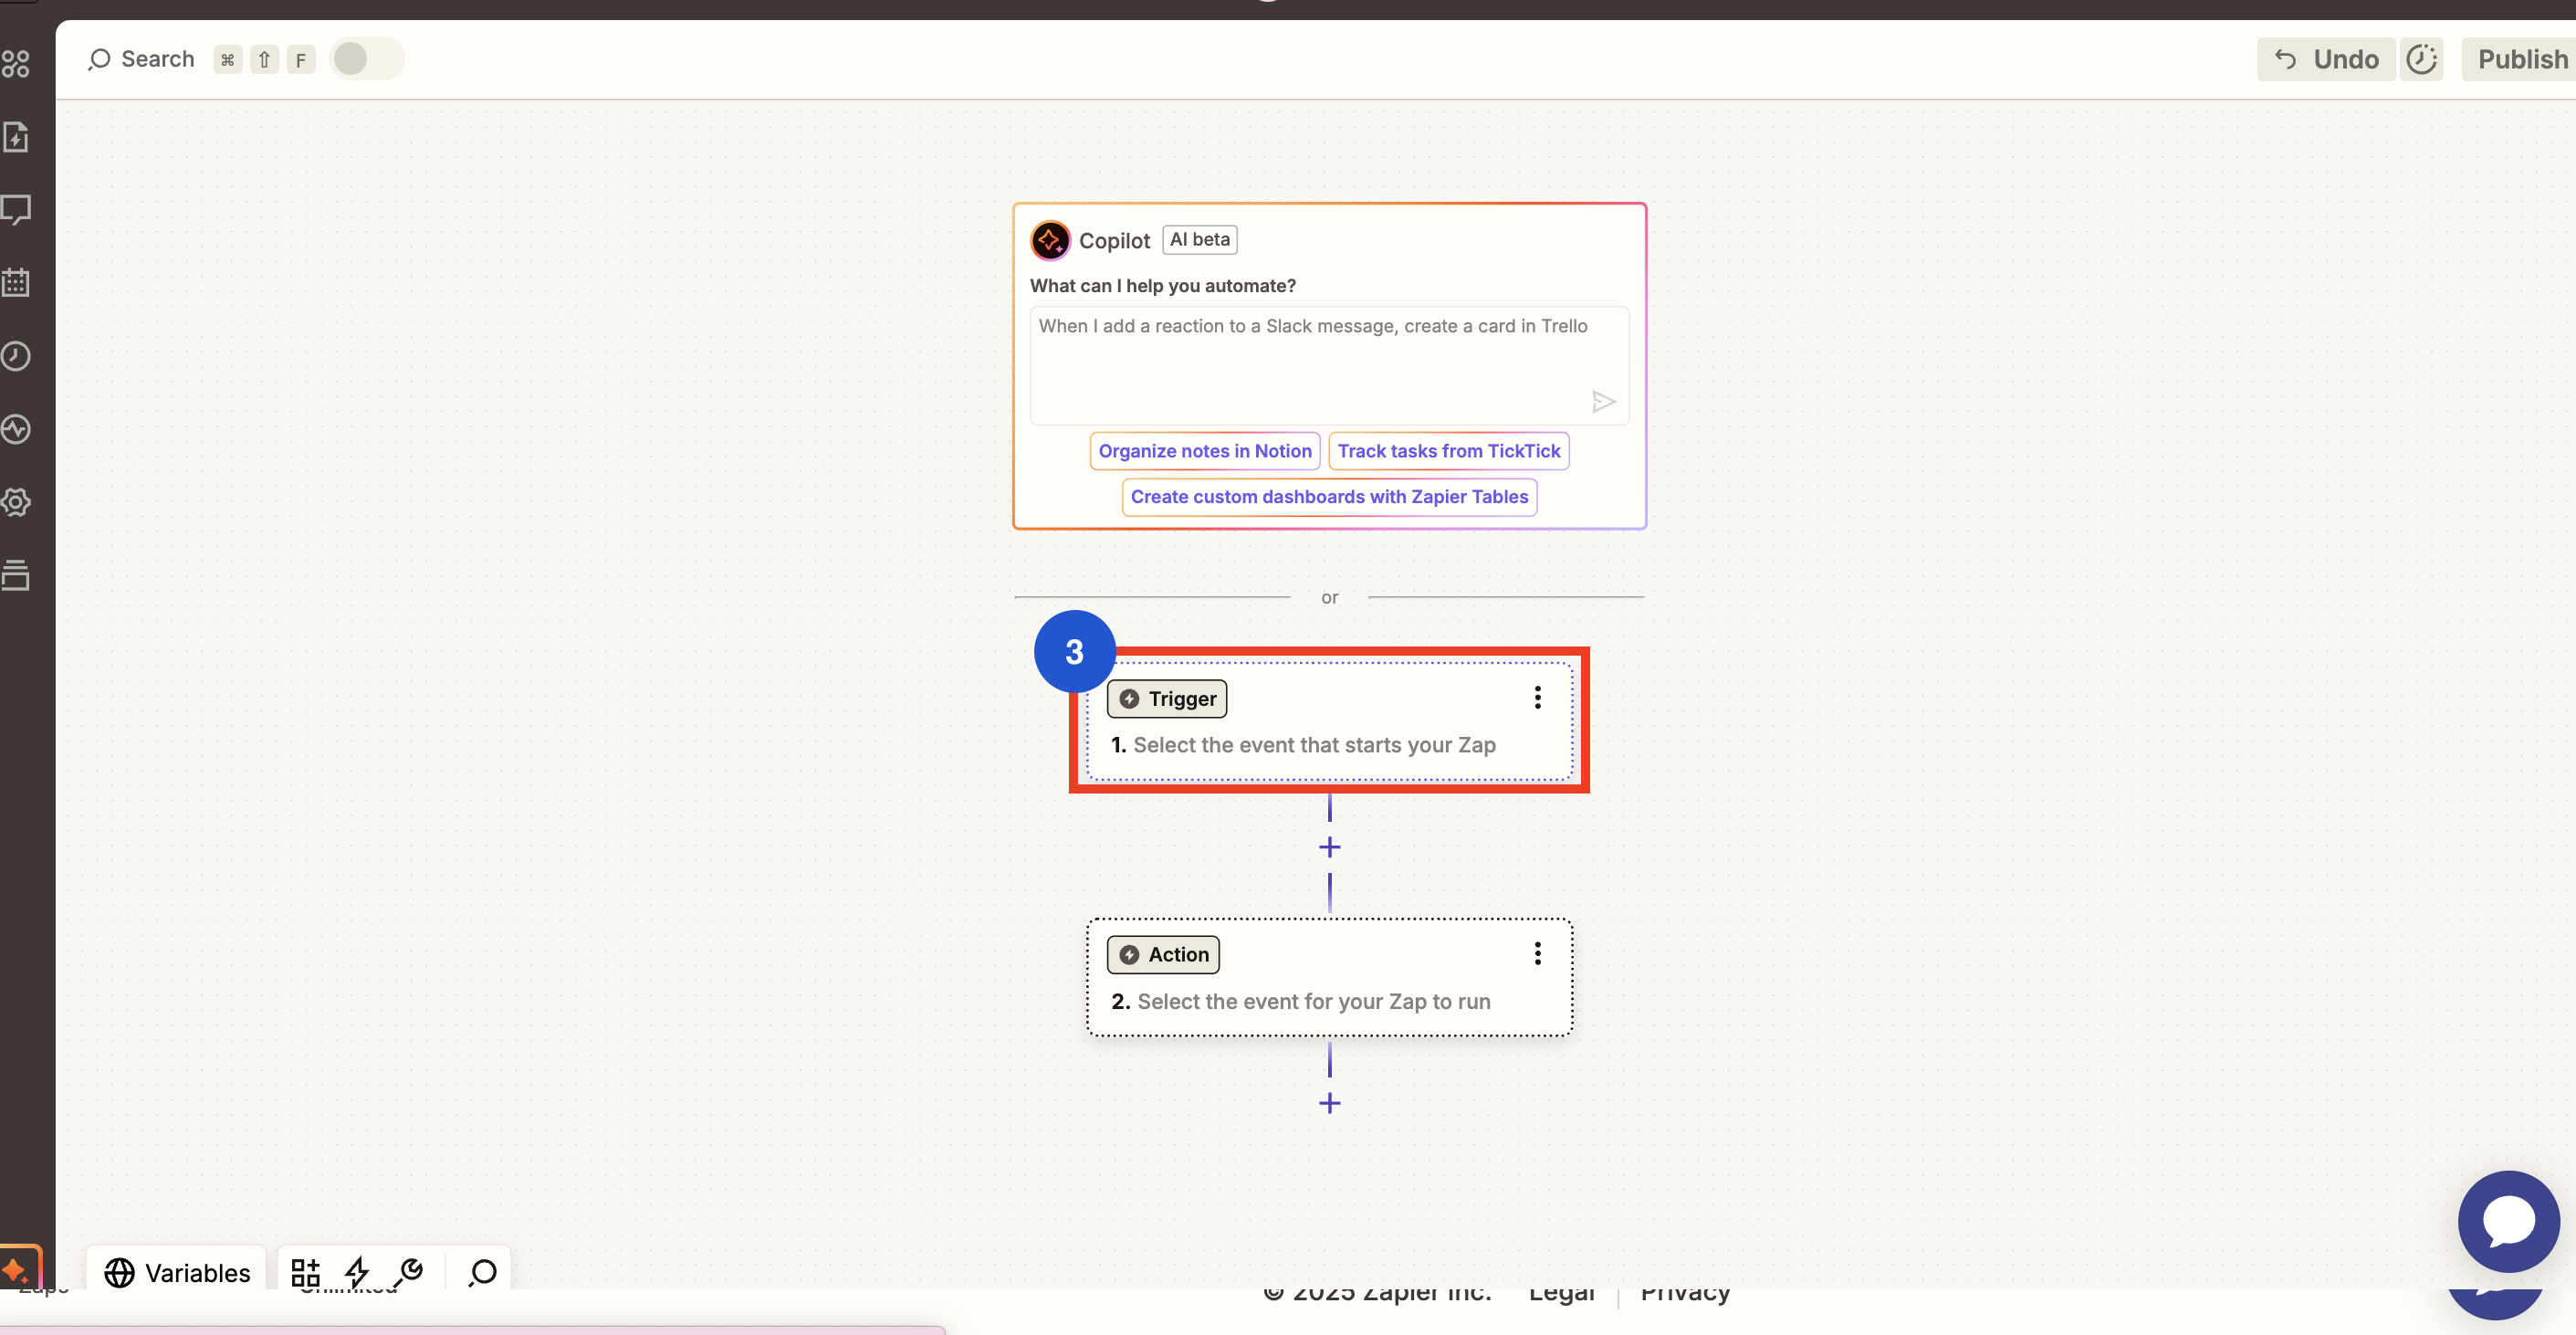Open the versions stack icon in sidebar

click(15, 575)
